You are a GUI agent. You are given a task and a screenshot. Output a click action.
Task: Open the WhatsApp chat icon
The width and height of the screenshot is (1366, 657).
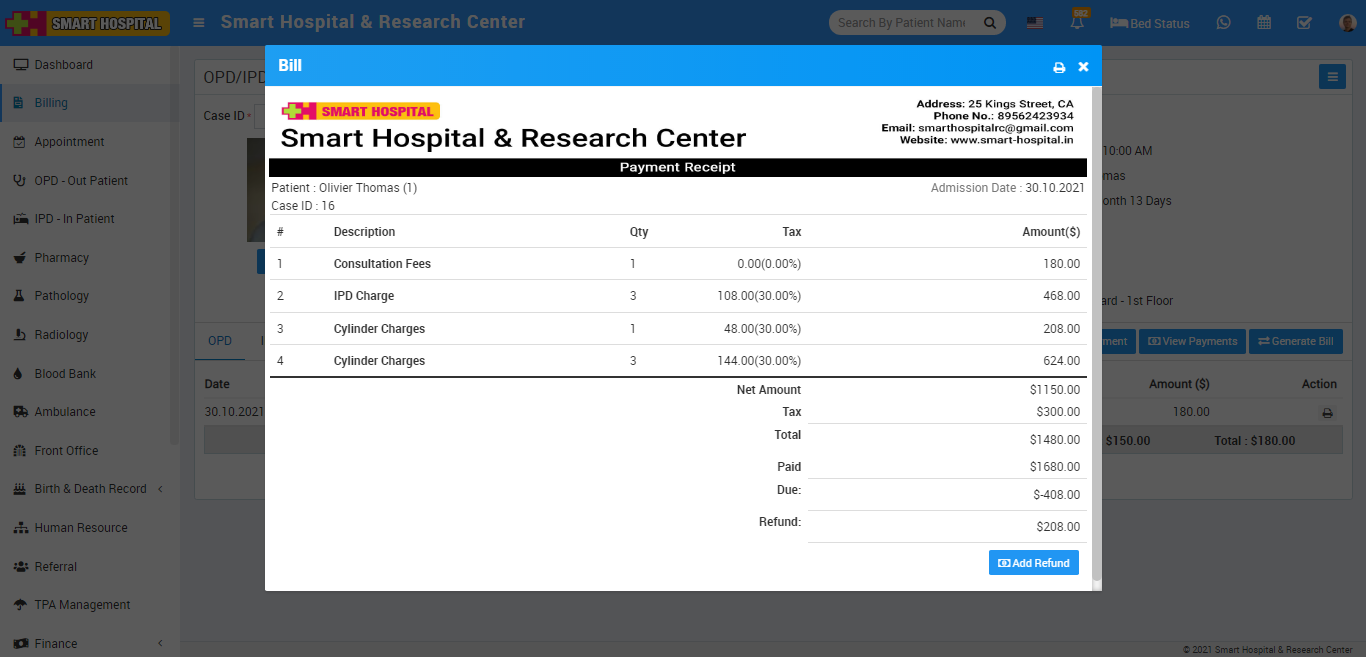pos(1224,22)
